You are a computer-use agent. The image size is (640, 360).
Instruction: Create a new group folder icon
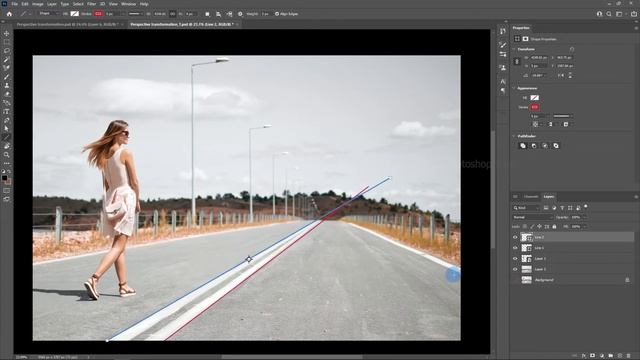click(611, 356)
